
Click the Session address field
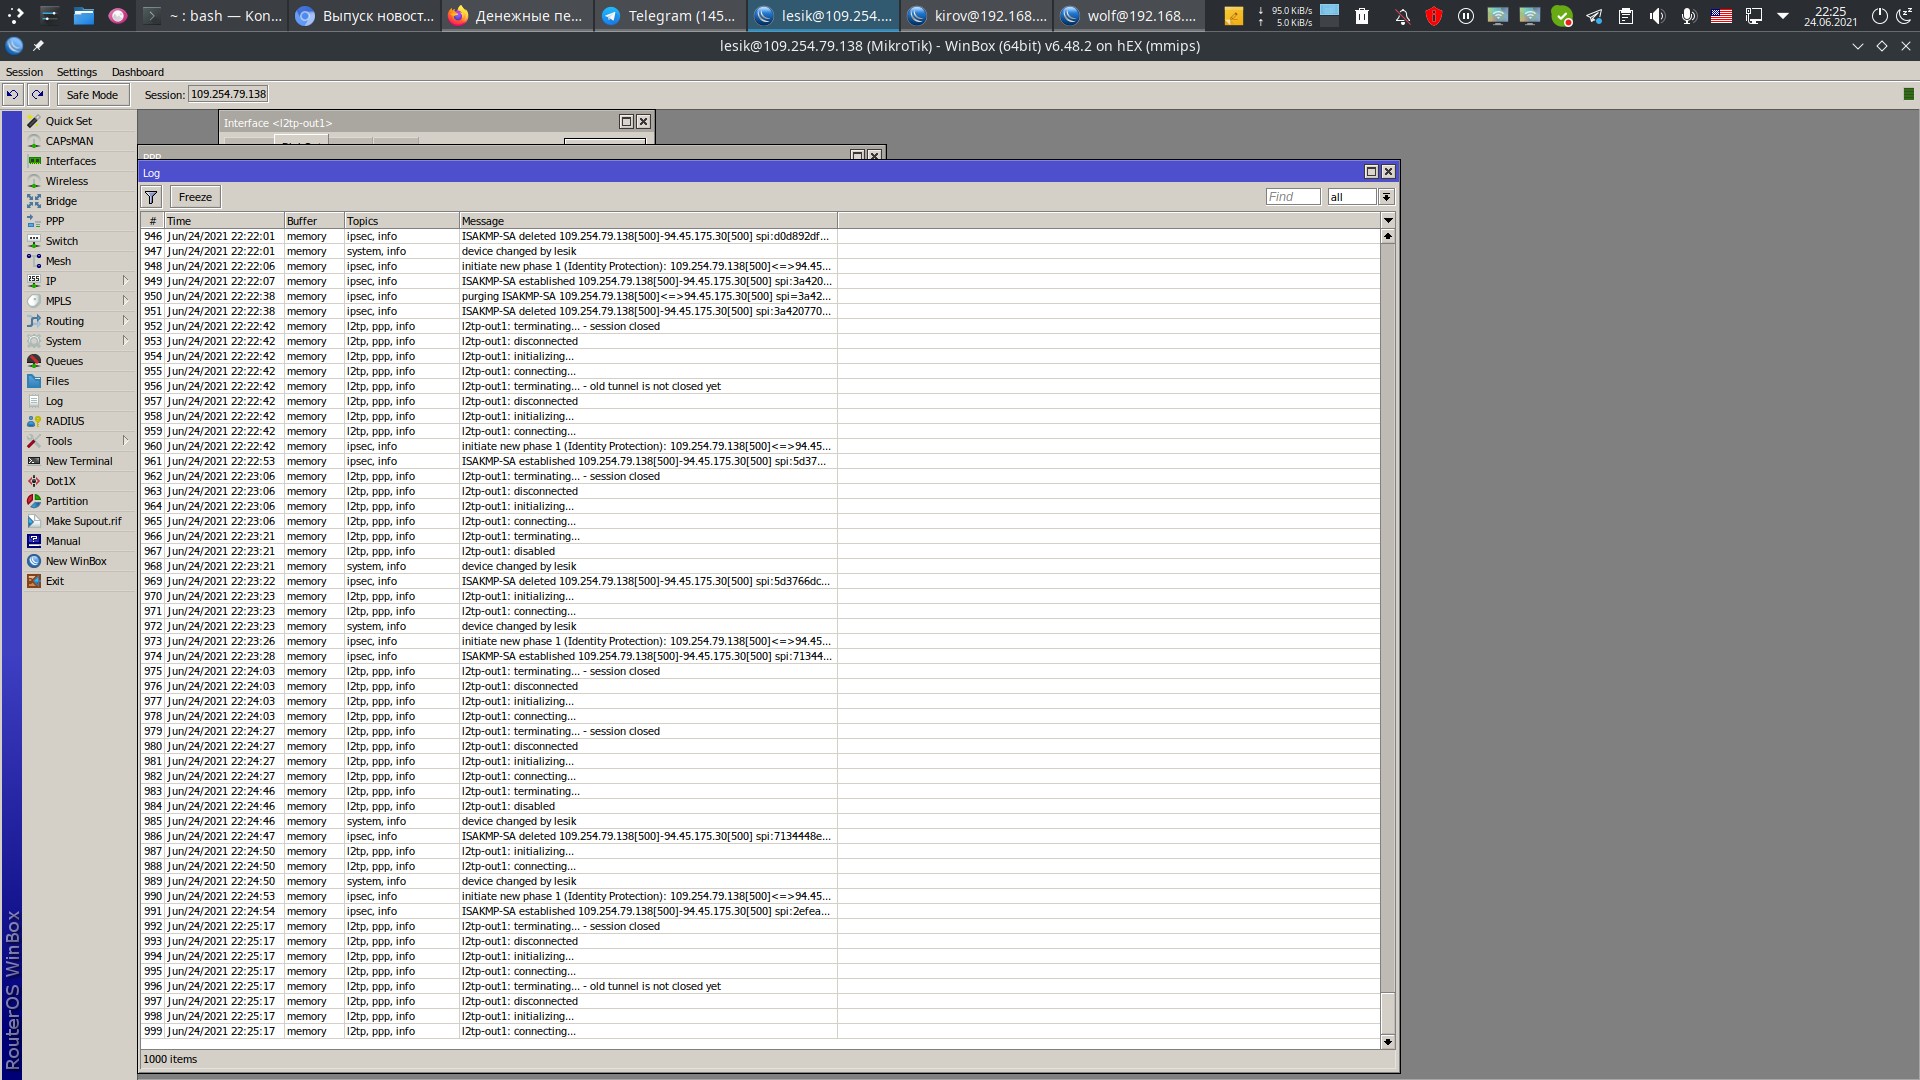(228, 94)
